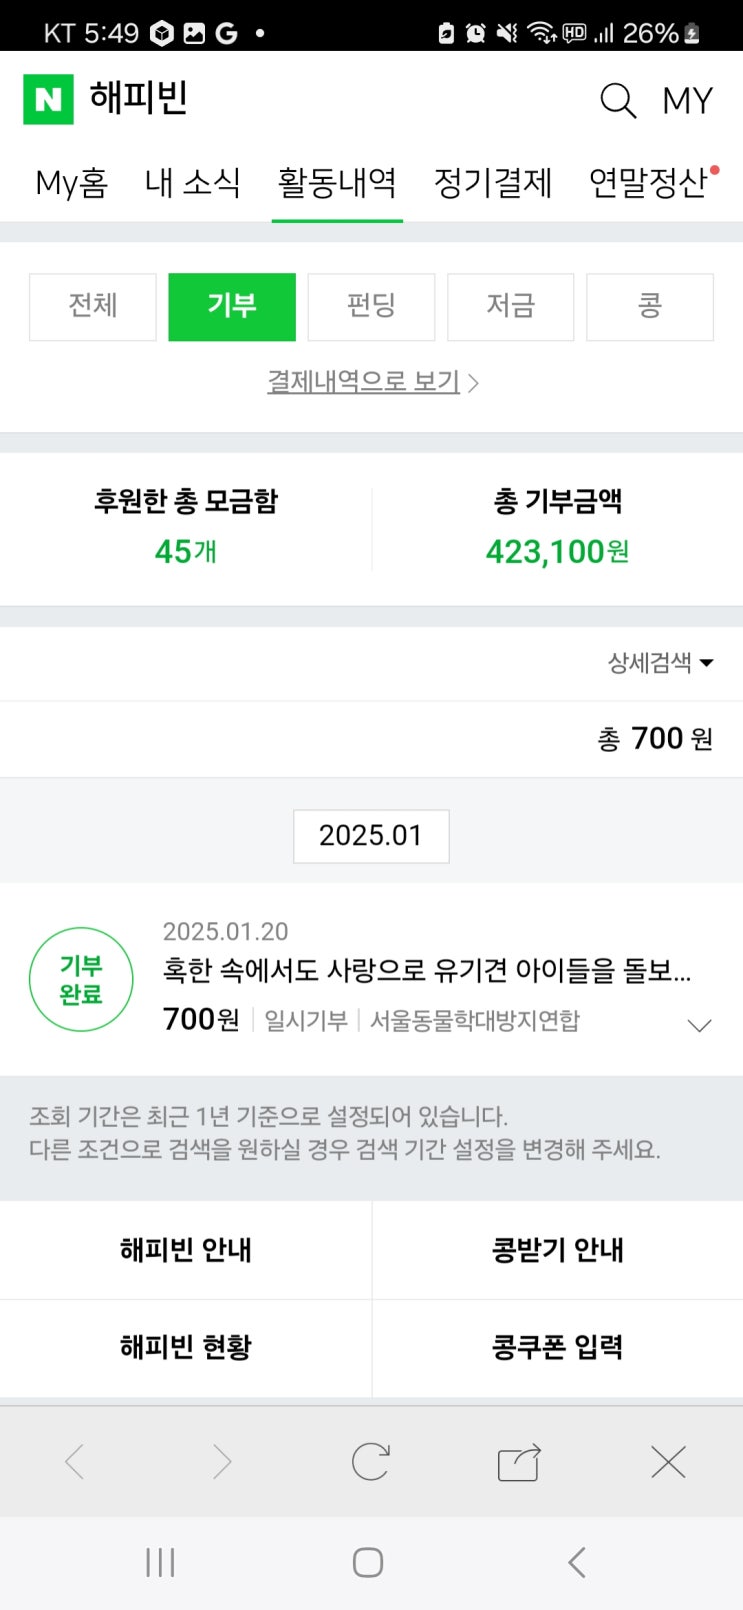The image size is (743, 1610).
Task: Switch to the 연말정산 tab
Action: click(x=648, y=183)
